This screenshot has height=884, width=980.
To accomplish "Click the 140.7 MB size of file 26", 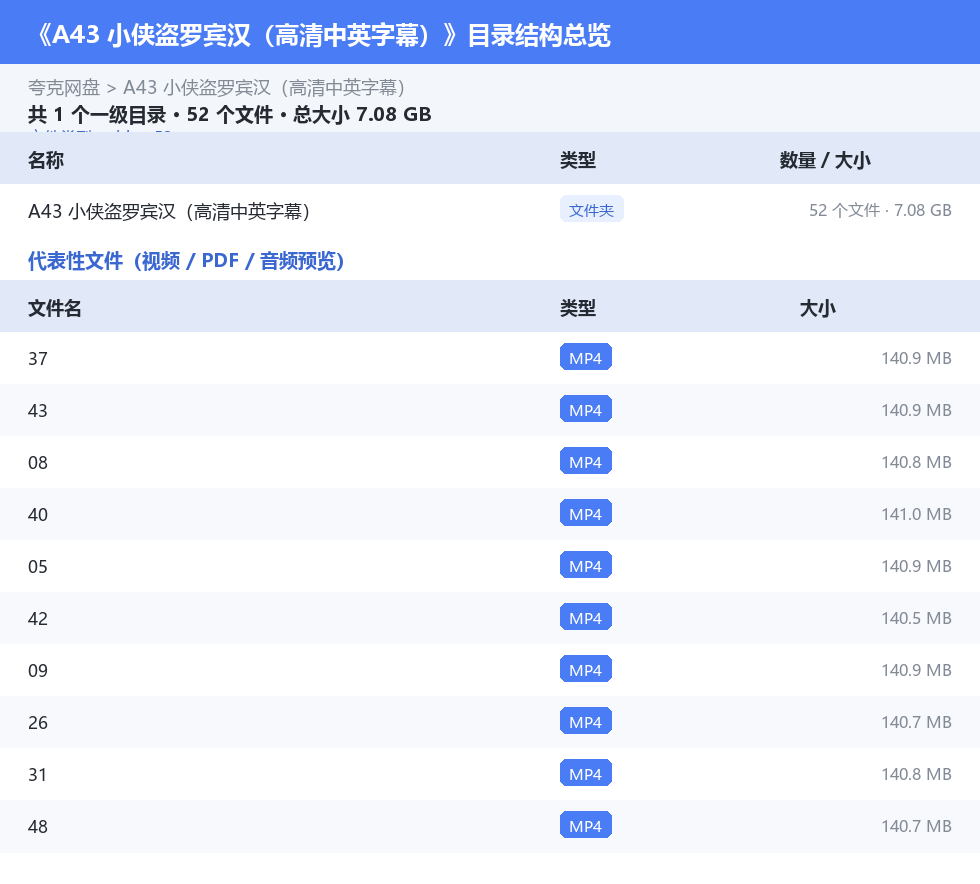I will pos(916,721).
